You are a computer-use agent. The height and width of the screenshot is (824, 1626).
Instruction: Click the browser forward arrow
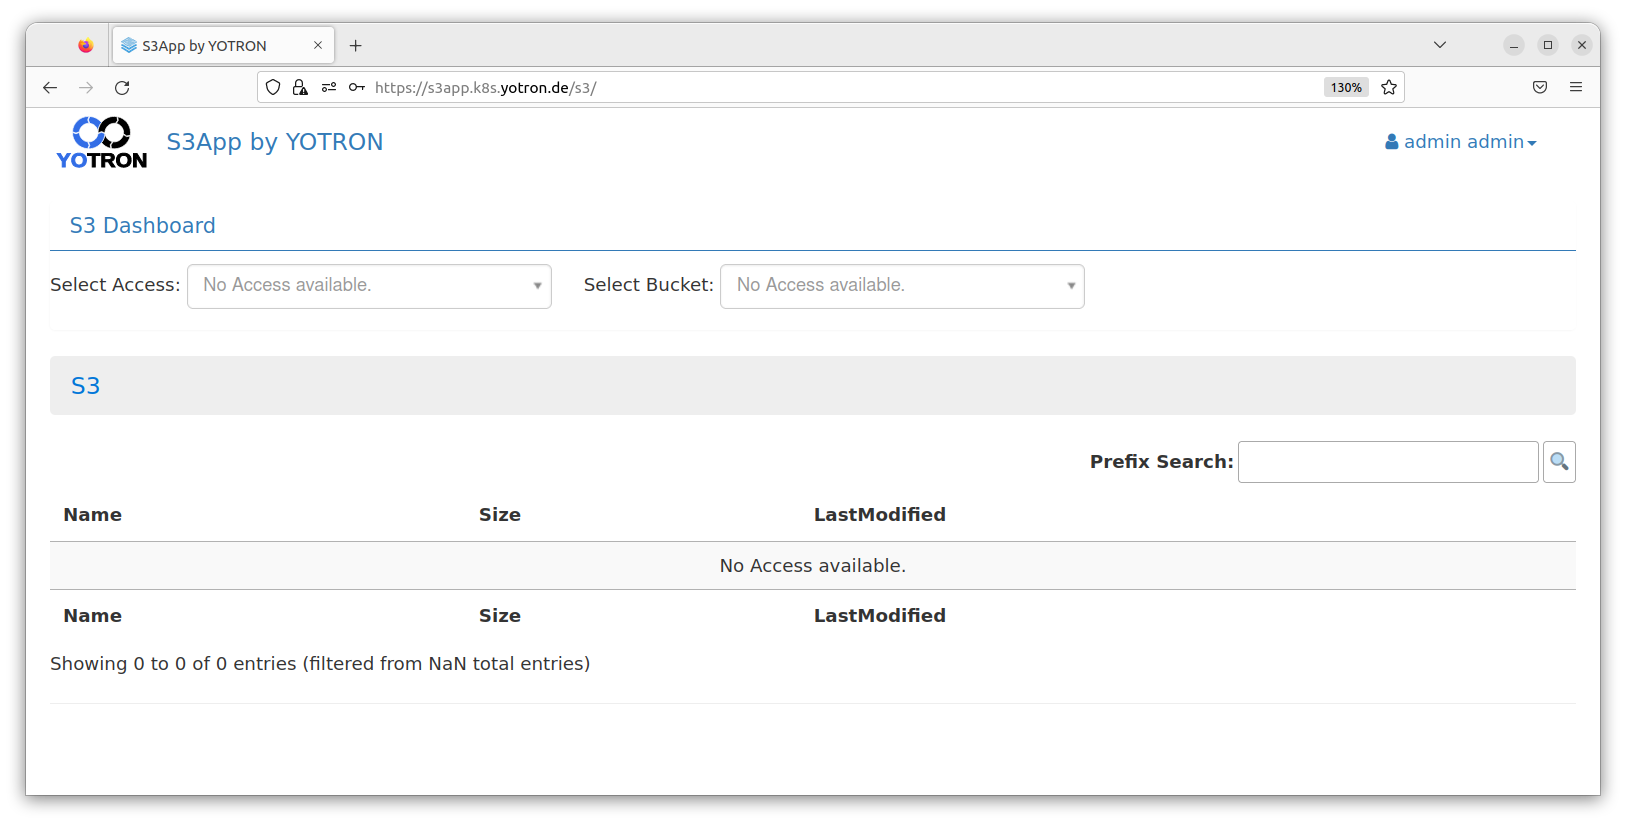(86, 88)
